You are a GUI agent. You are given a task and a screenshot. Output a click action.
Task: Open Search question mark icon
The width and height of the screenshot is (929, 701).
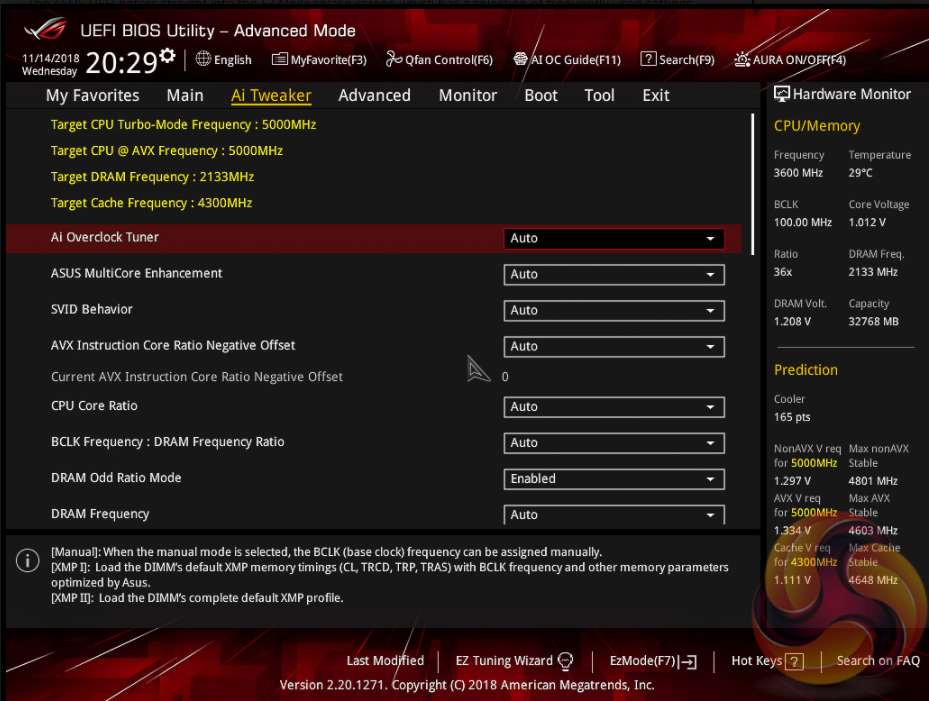pyautogui.click(x=649, y=59)
